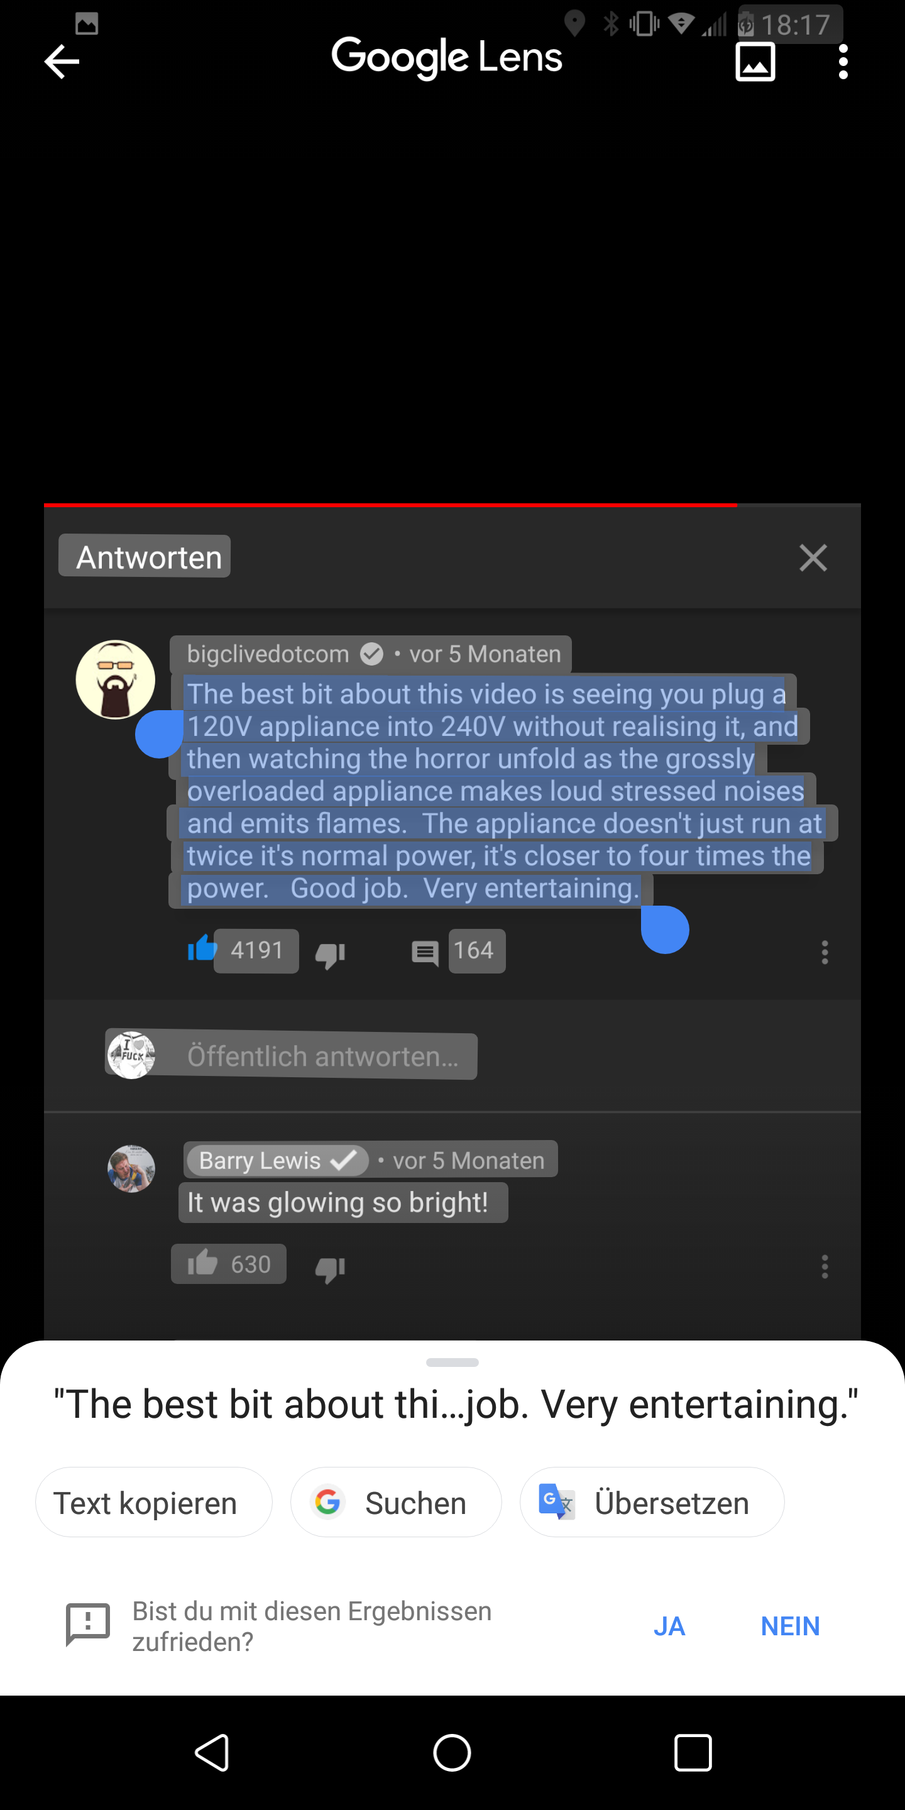
Task: Answer JA to the feedback question
Action: [669, 1626]
